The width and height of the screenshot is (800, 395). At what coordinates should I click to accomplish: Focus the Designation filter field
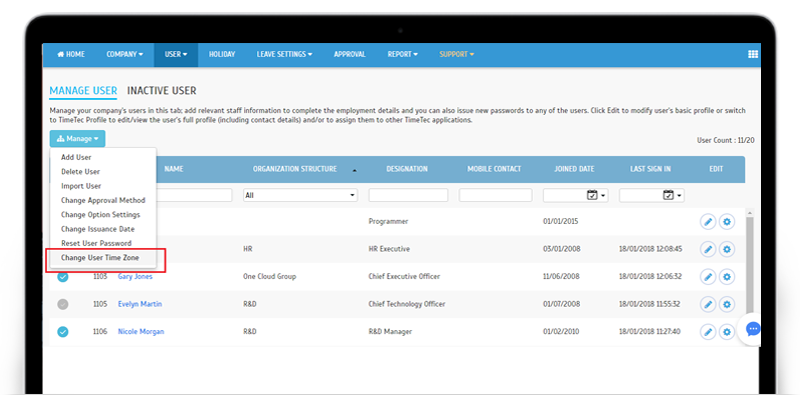coord(408,195)
